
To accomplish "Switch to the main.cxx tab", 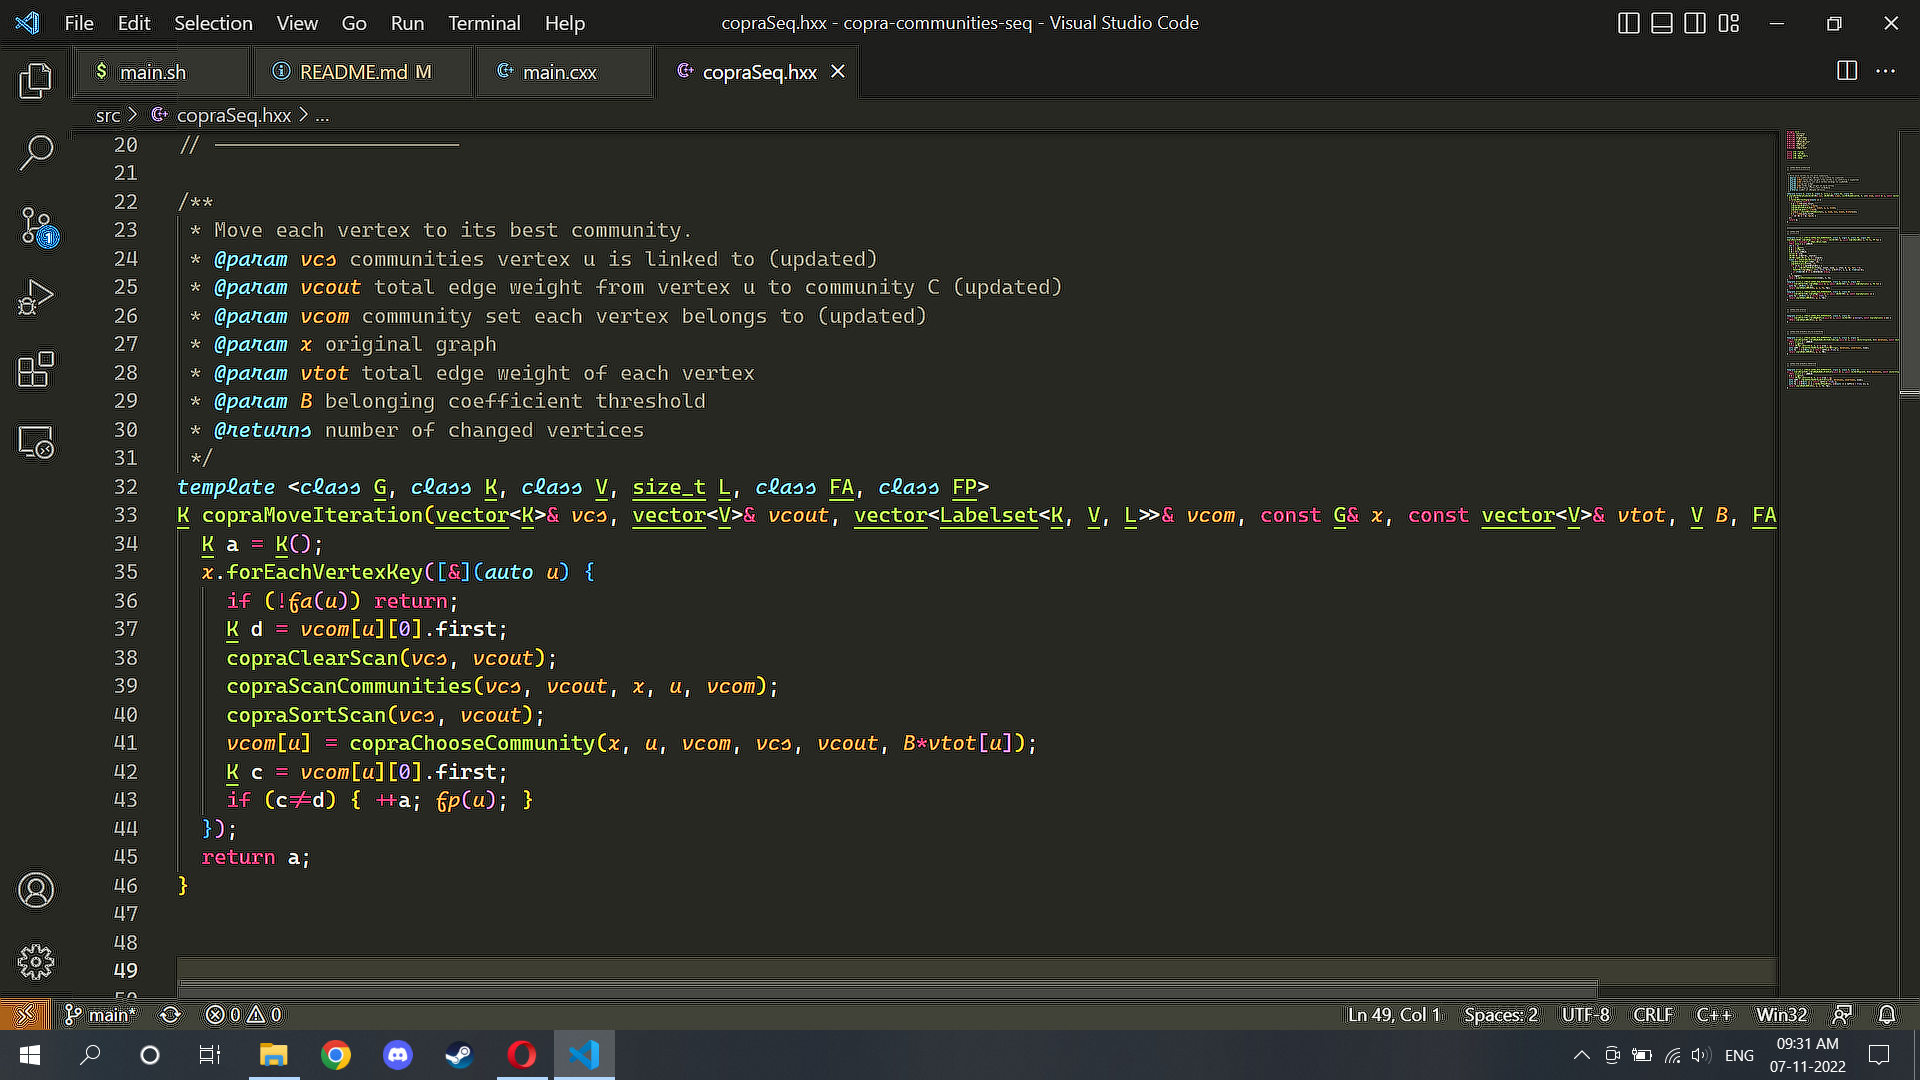I will click(559, 72).
